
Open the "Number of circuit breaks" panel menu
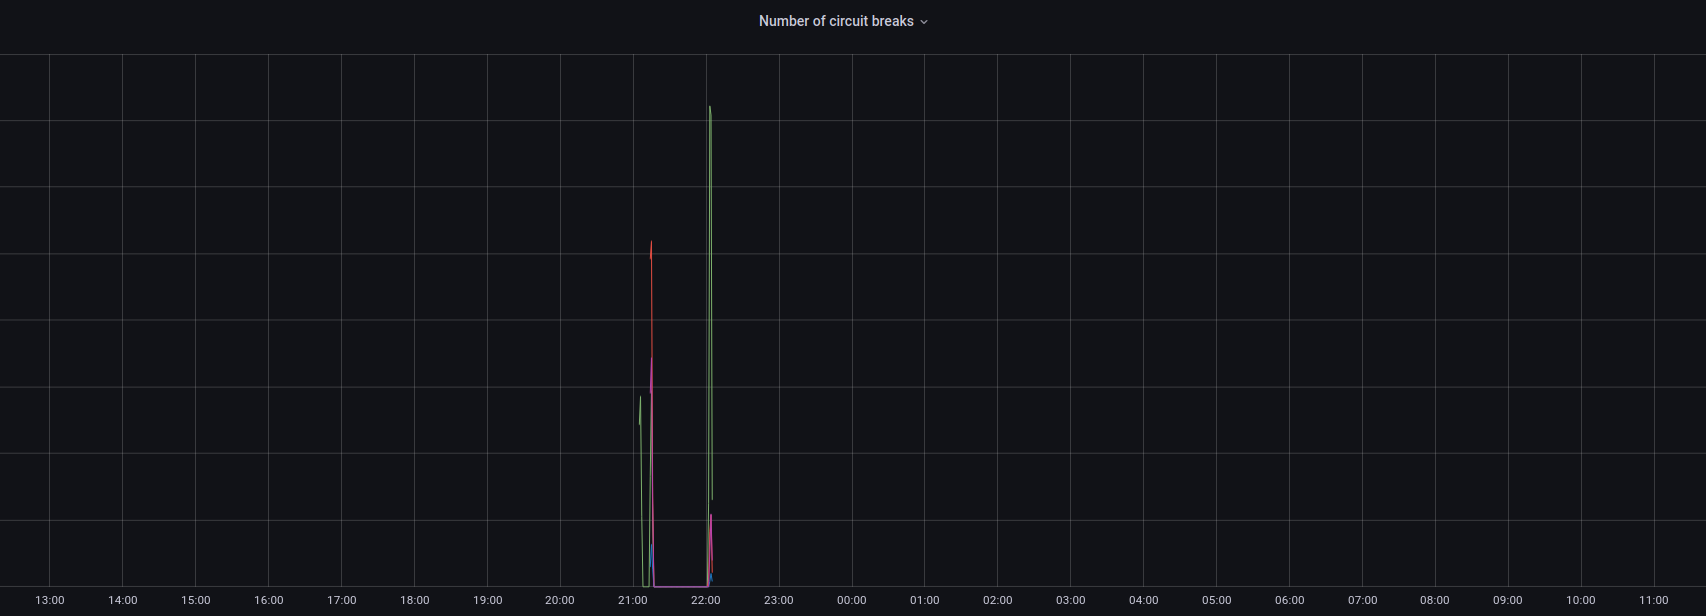[836, 21]
